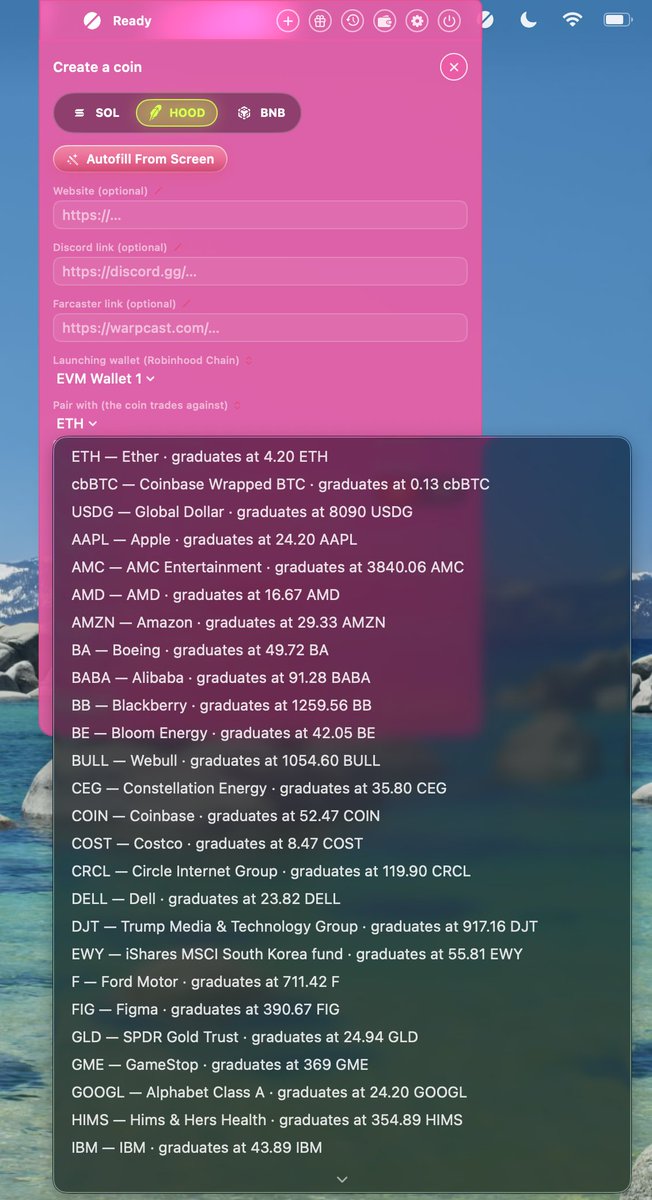
Task: Choose CEG — Constellation Energy option
Action: tap(342, 788)
